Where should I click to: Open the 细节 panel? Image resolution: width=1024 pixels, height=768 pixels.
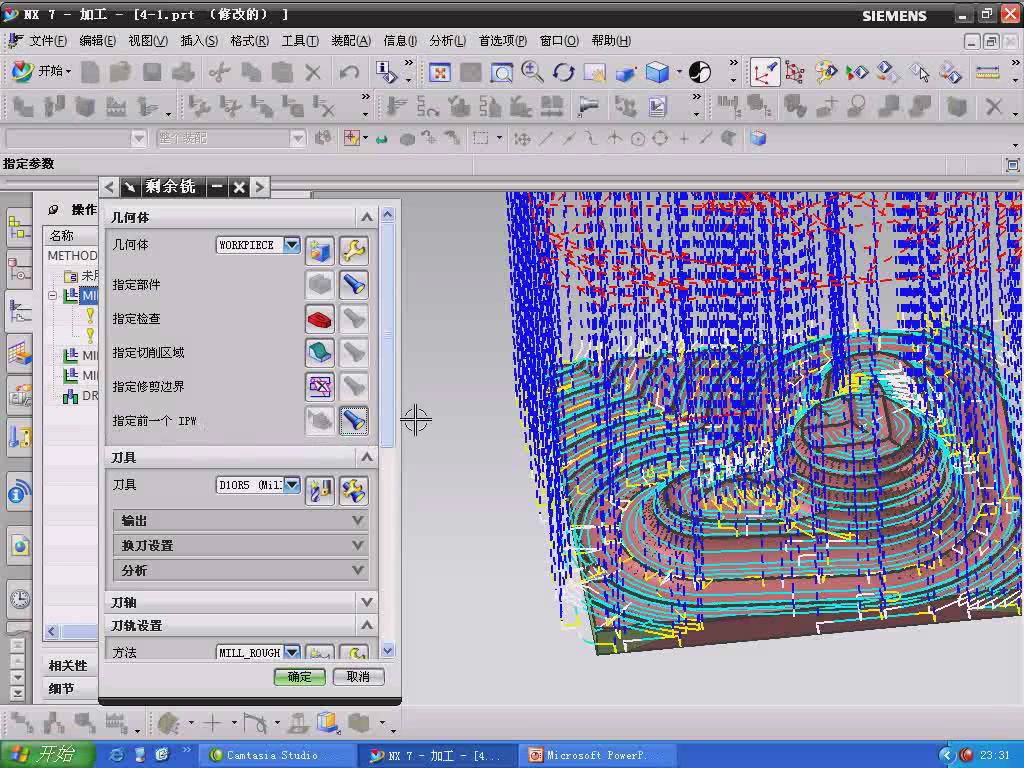pos(61,688)
